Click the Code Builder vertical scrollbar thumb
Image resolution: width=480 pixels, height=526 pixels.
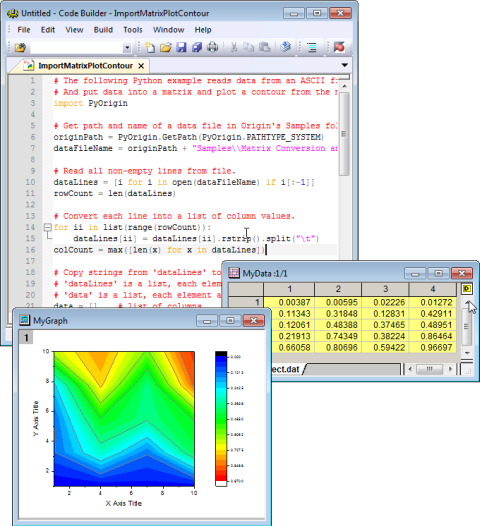click(x=344, y=134)
